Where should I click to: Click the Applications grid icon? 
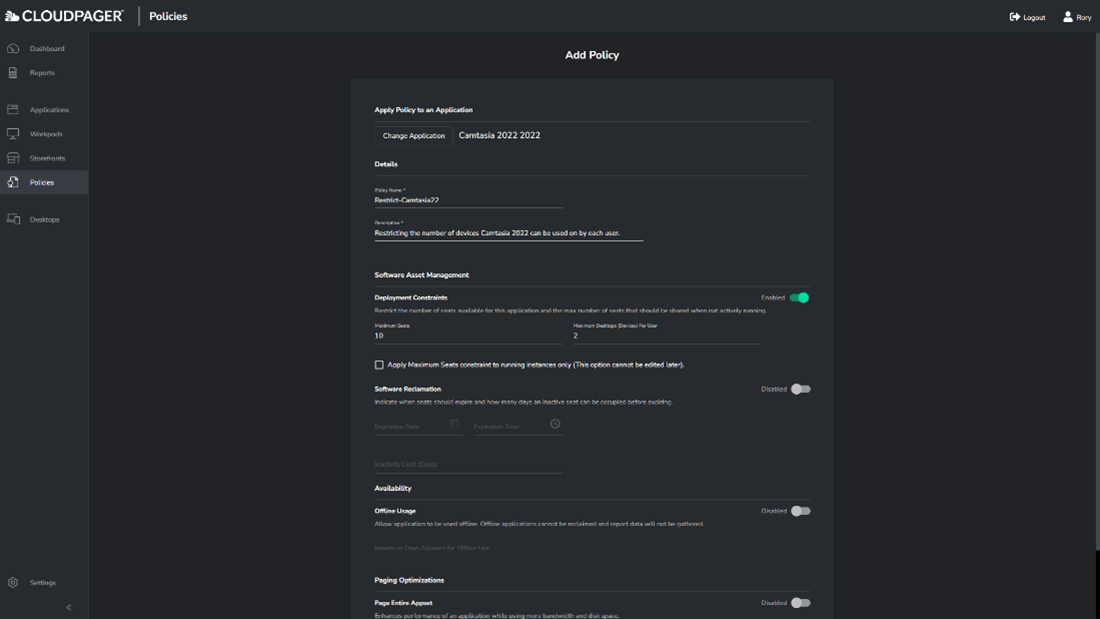(13, 109)
